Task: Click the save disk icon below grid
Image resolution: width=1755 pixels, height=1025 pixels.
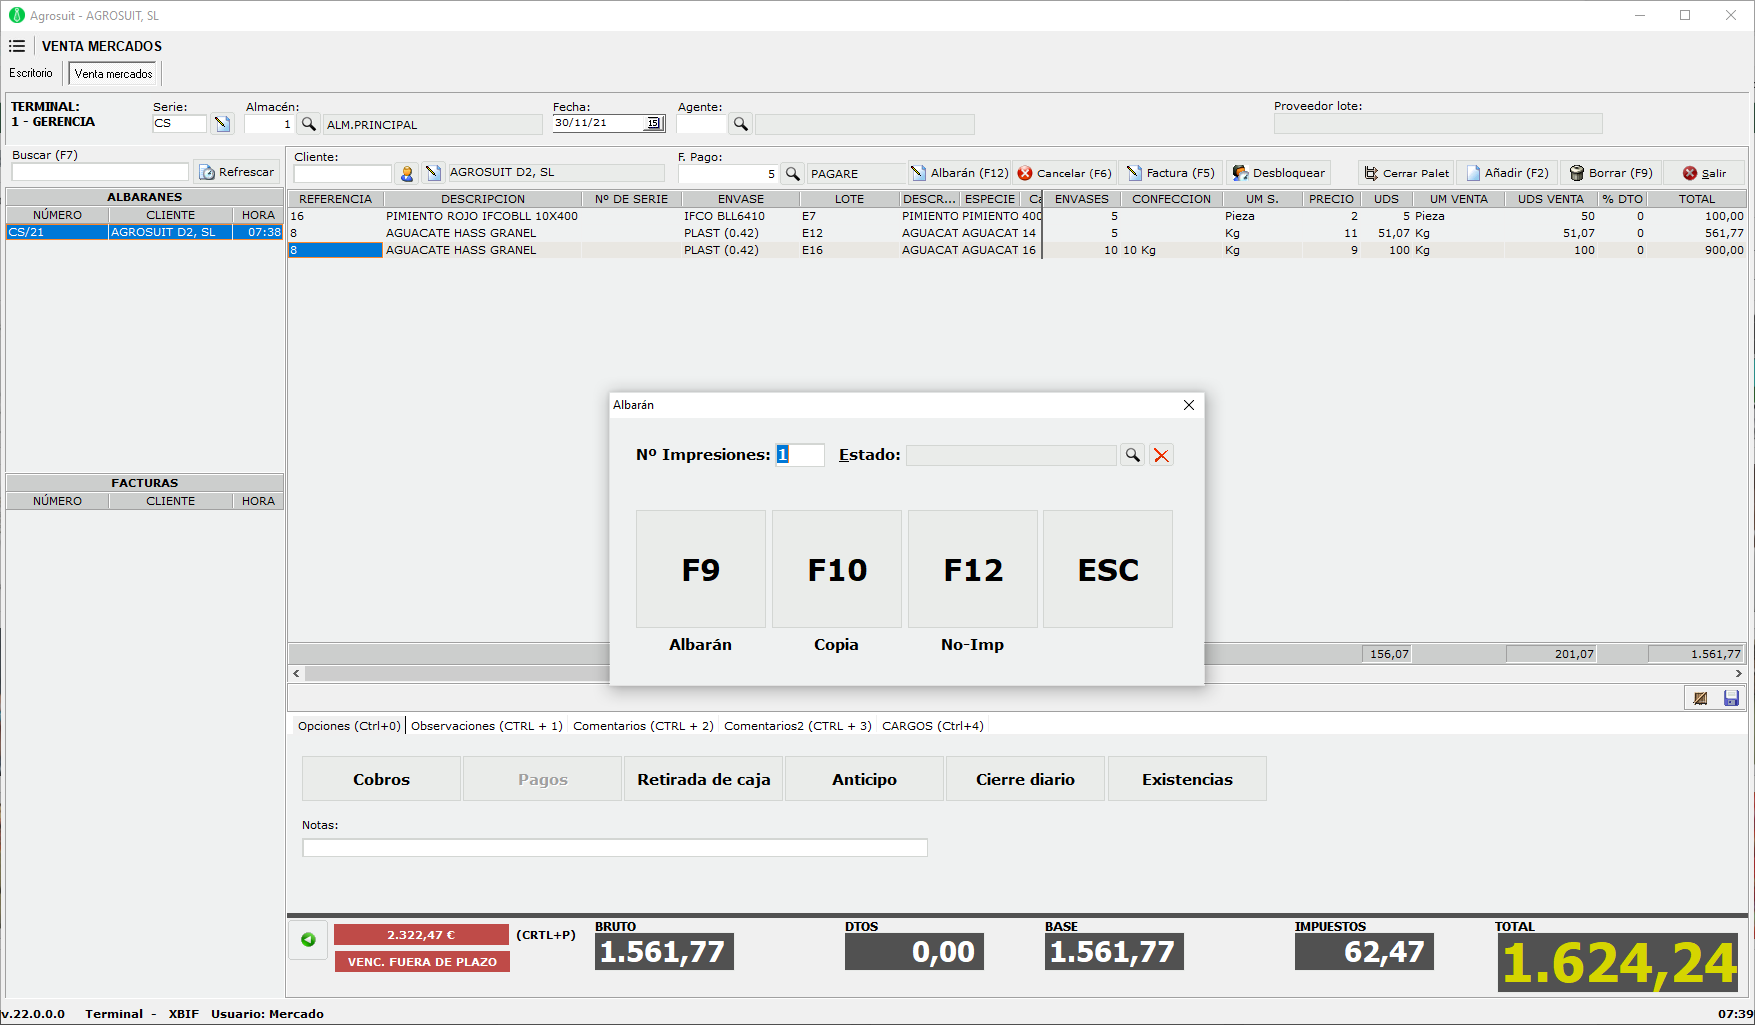Action: pos(1731,698)
